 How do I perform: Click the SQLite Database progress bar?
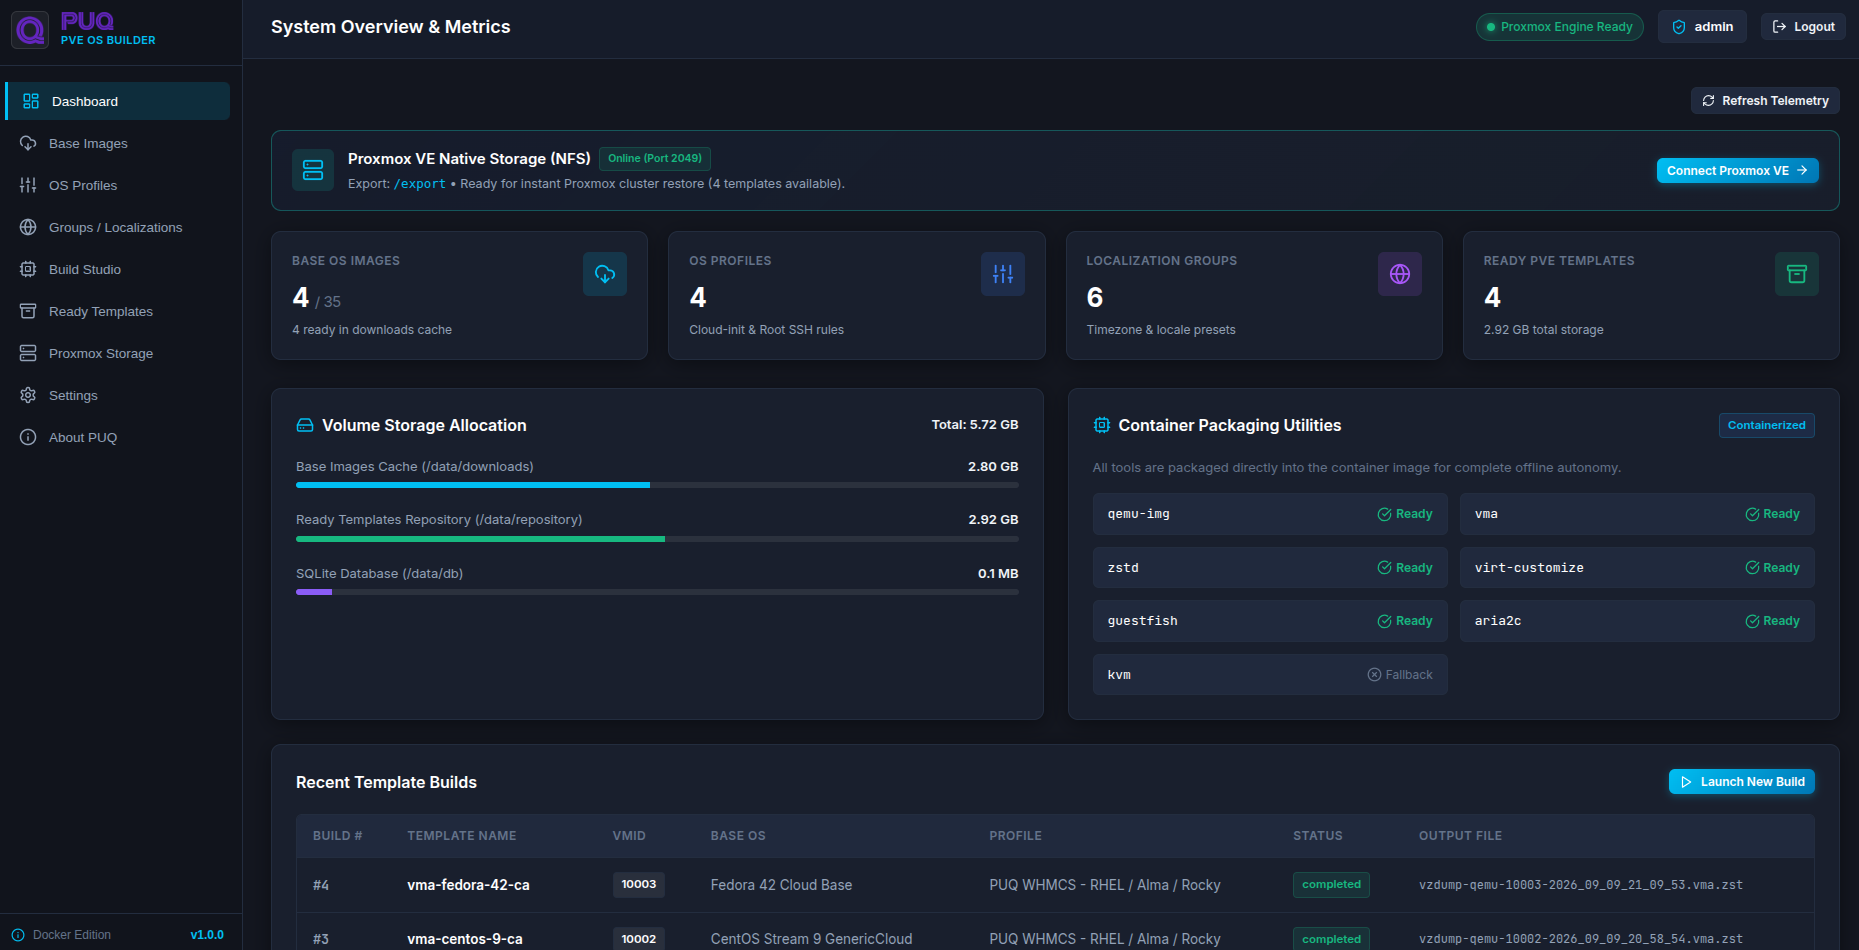tap(657, 592)
